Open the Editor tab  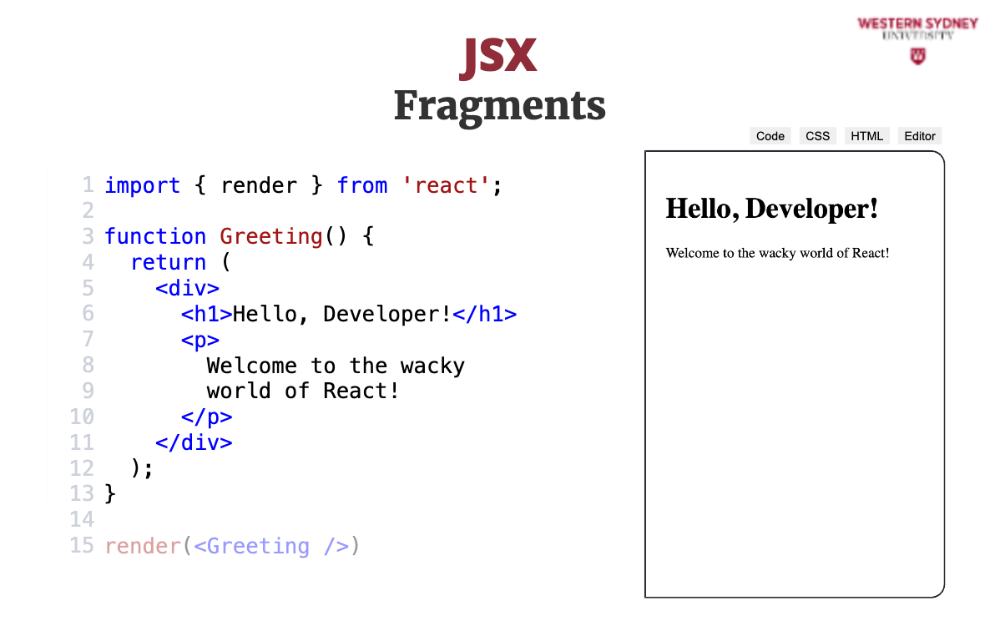(x=919, y=136)
